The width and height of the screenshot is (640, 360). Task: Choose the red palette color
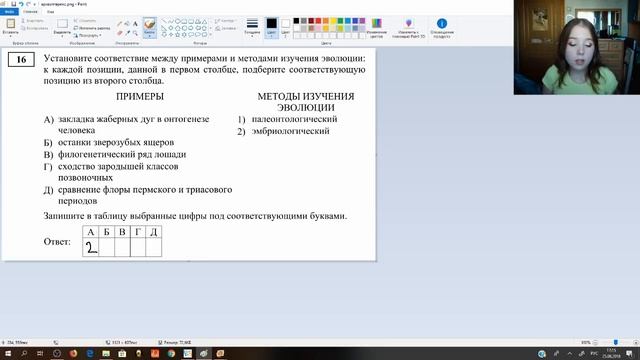[x=318, y=21]
